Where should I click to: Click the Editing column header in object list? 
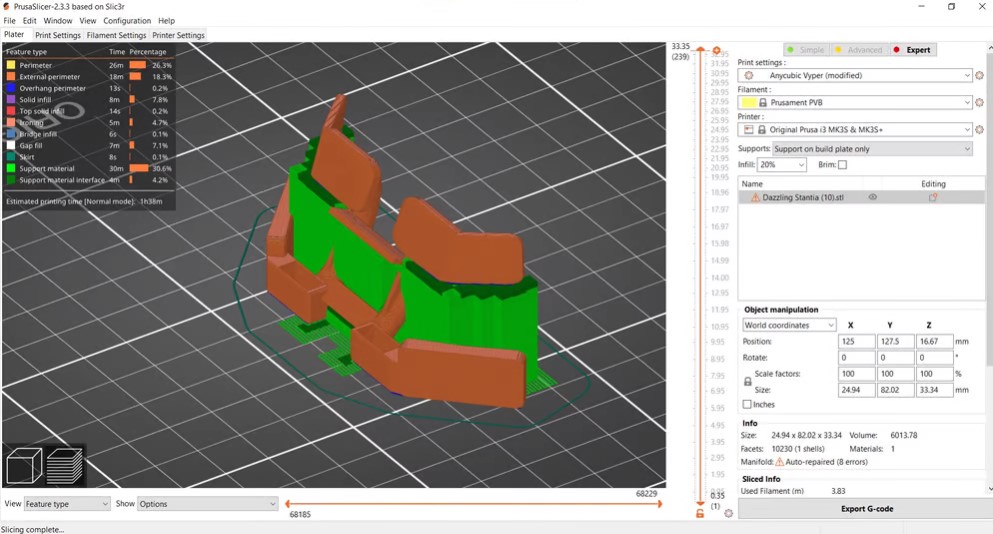(x=933, y=184)
